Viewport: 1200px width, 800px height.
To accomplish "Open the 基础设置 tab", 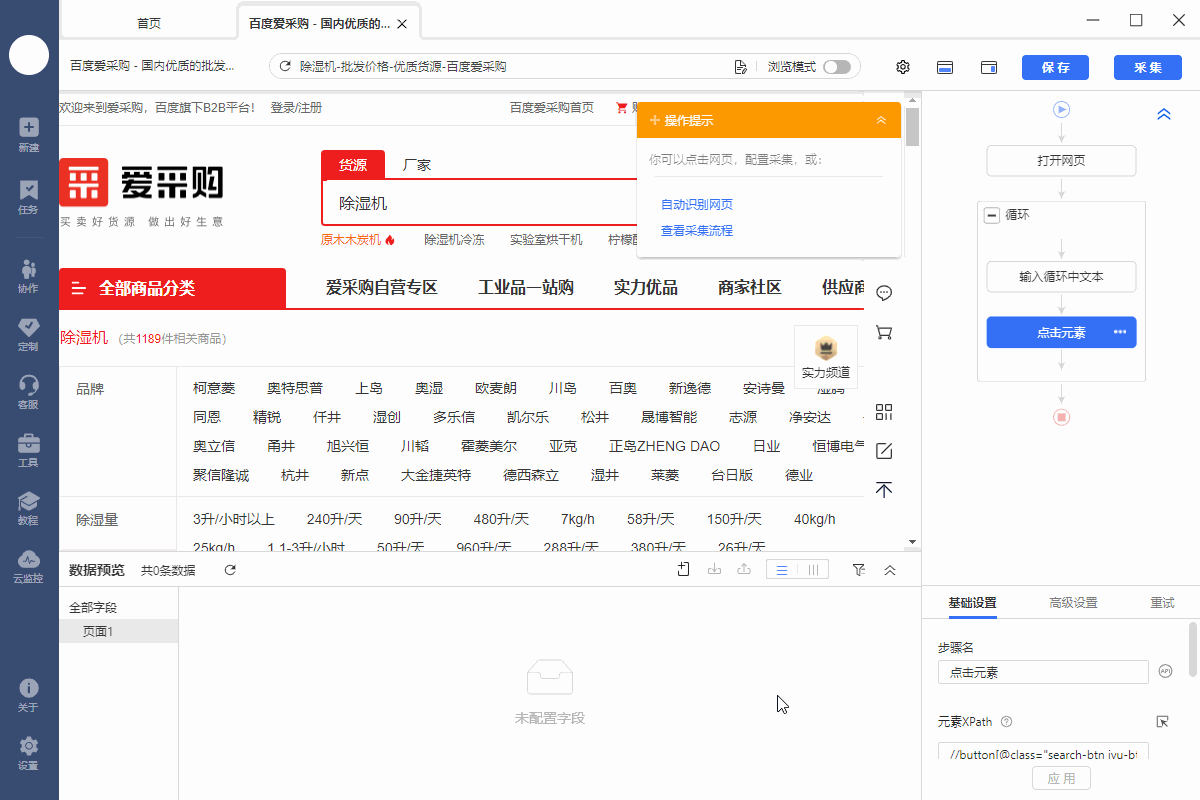I will [x=972, y=603].
